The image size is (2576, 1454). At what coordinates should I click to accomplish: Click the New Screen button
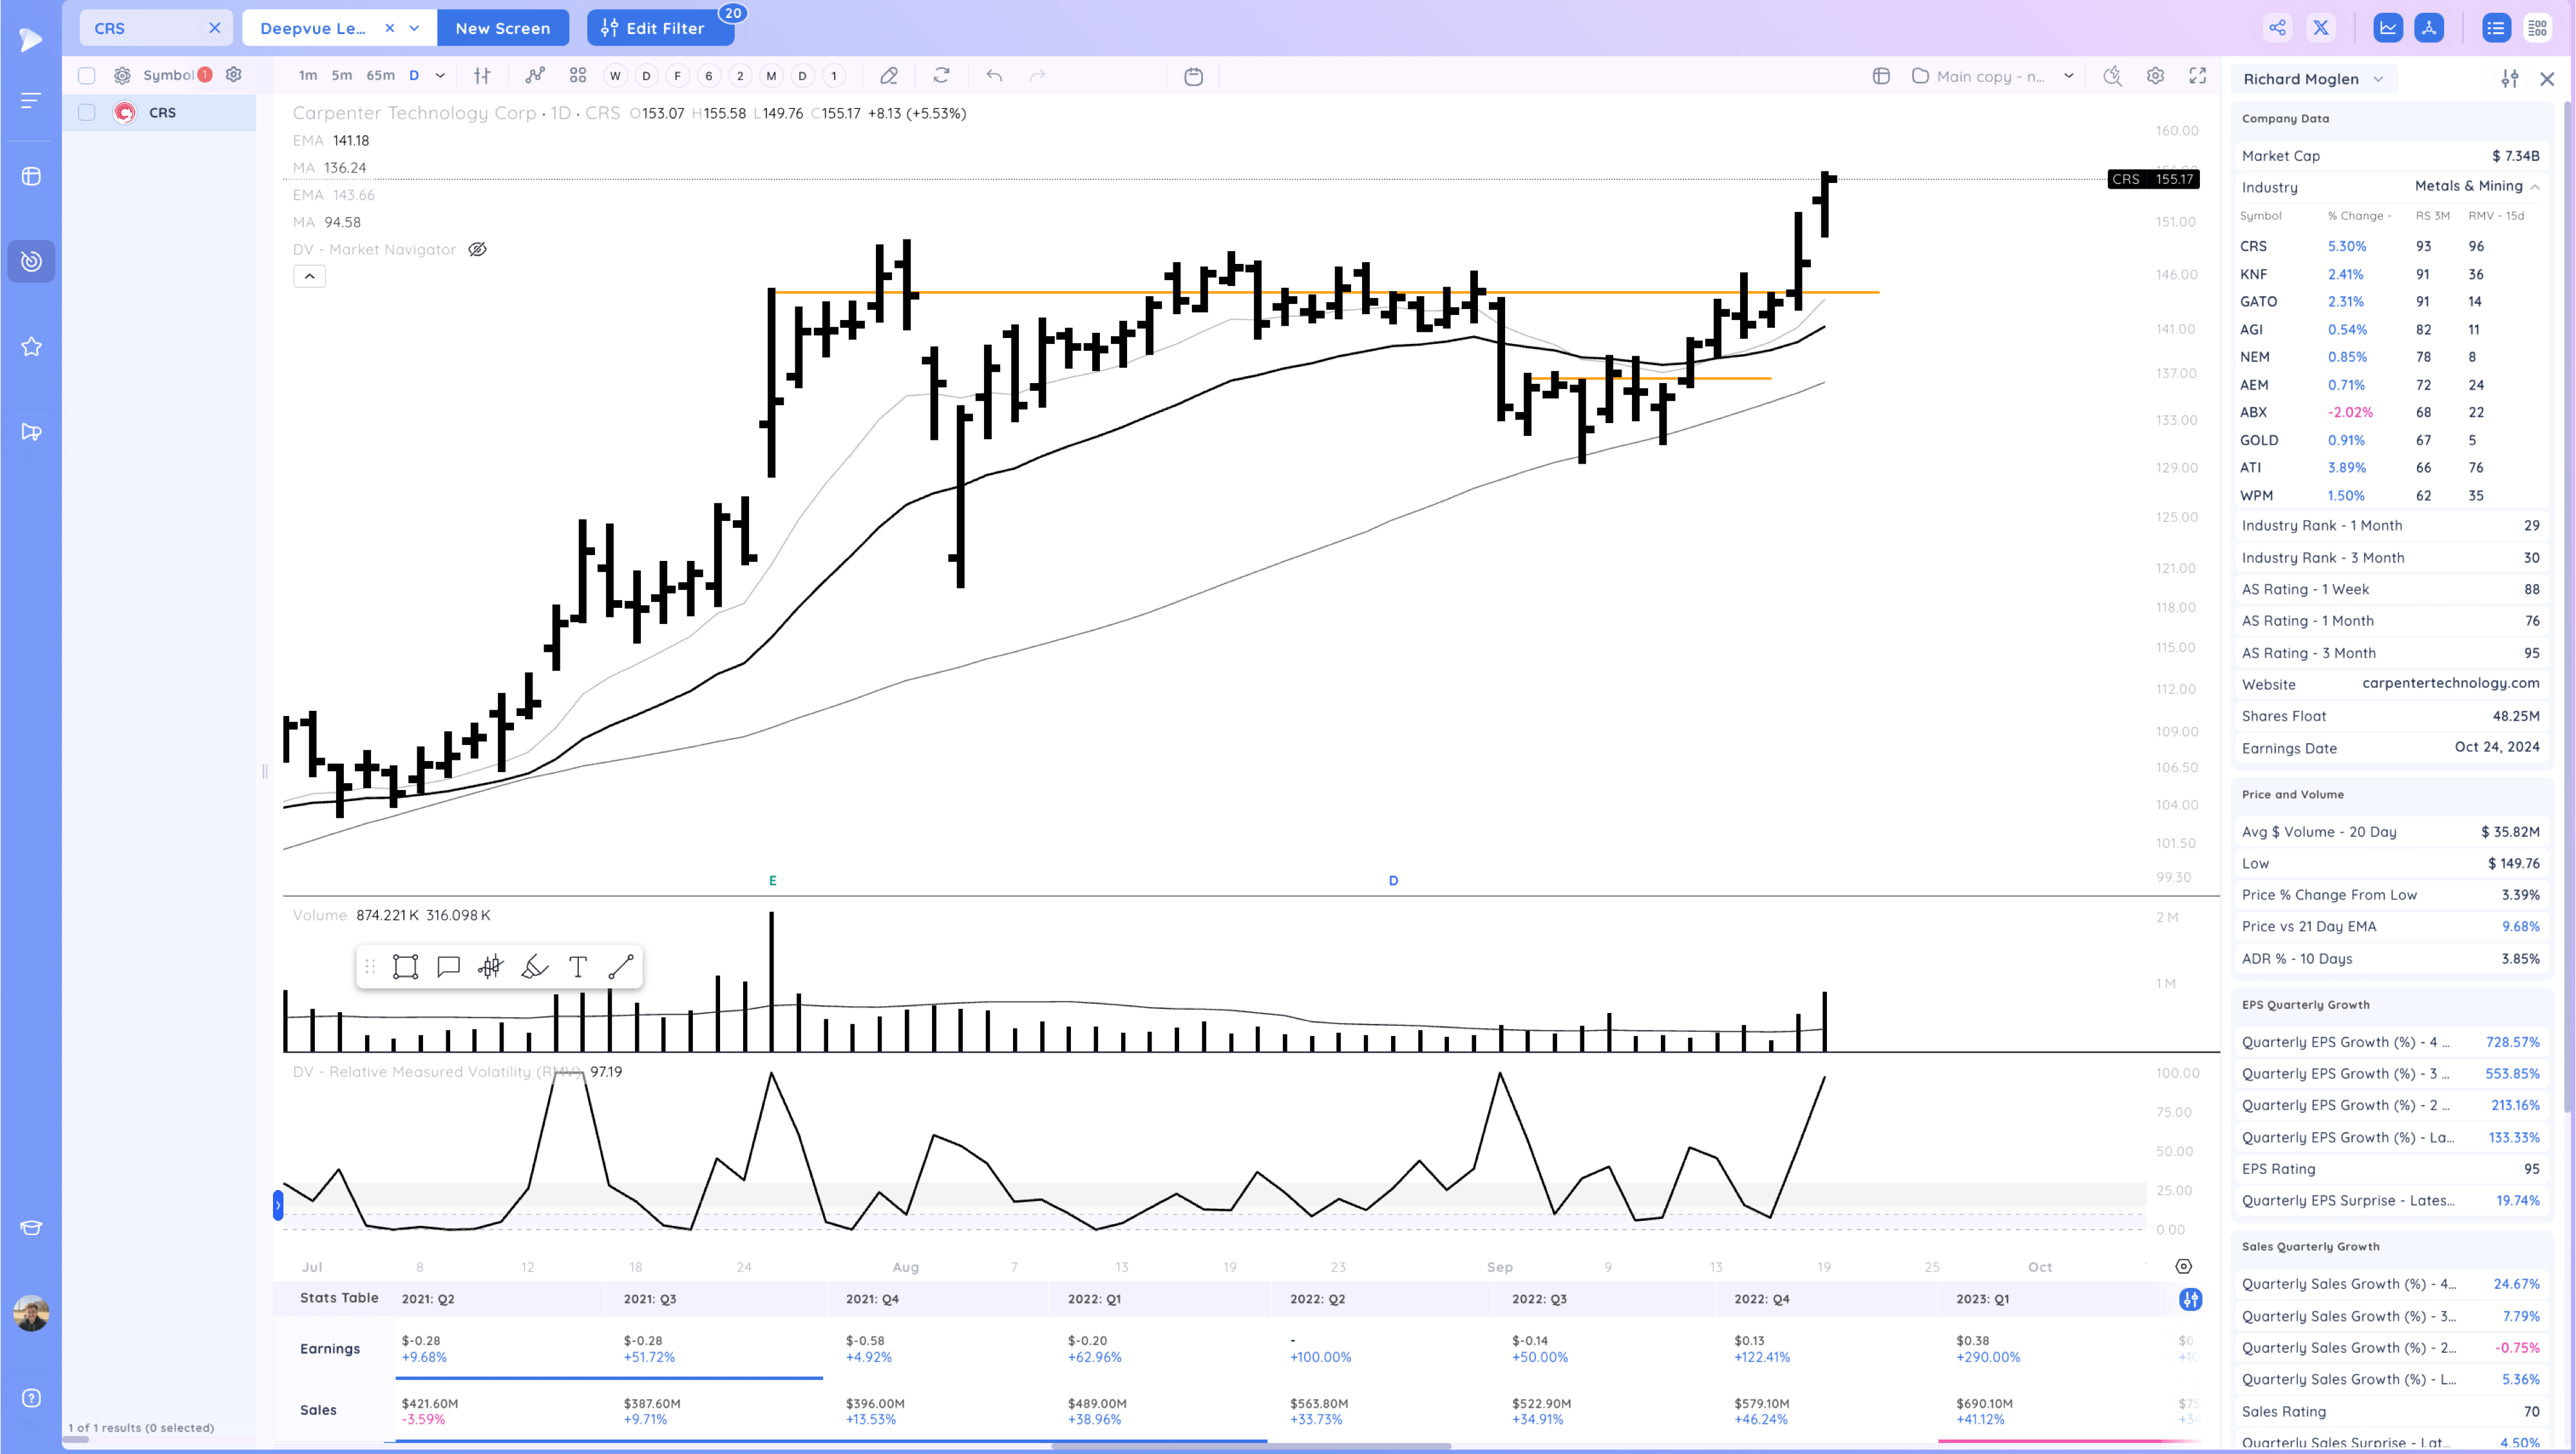click(x=502, y=28)
